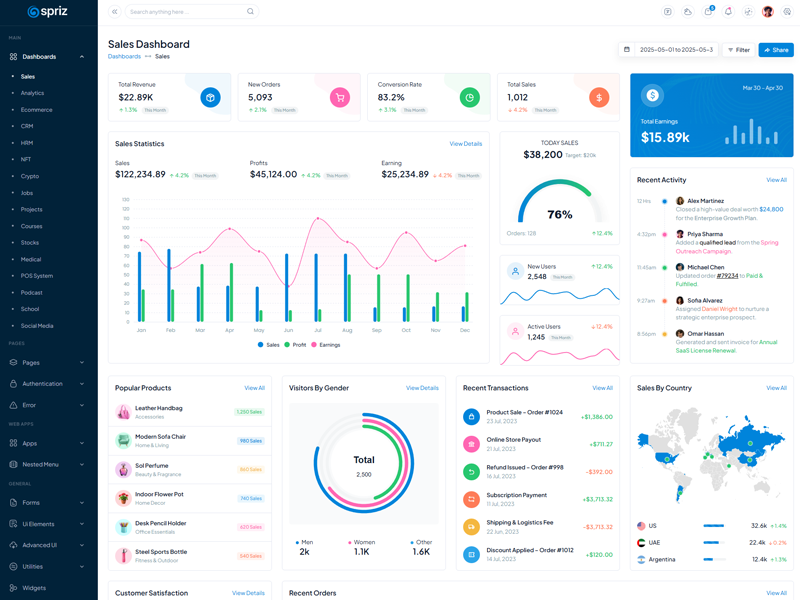Collapse the sidebar with the double-chevron icon
Viewport: 800px width, 600px height.
(114, 12)
